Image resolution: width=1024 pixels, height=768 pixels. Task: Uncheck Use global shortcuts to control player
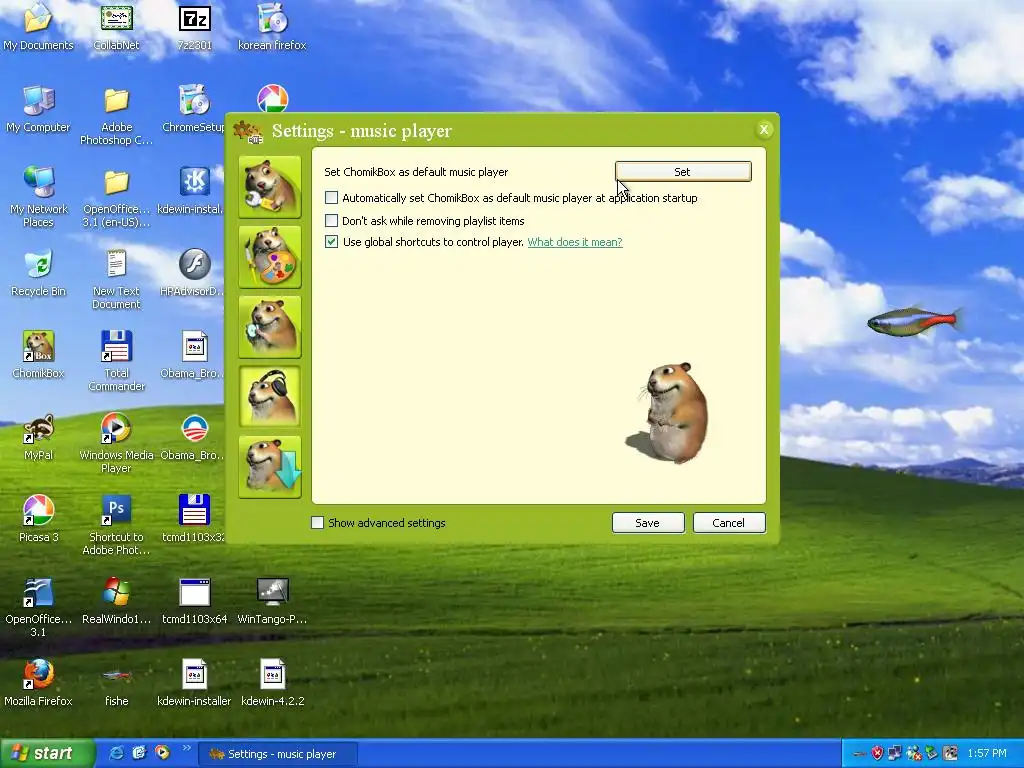point(332,242)
